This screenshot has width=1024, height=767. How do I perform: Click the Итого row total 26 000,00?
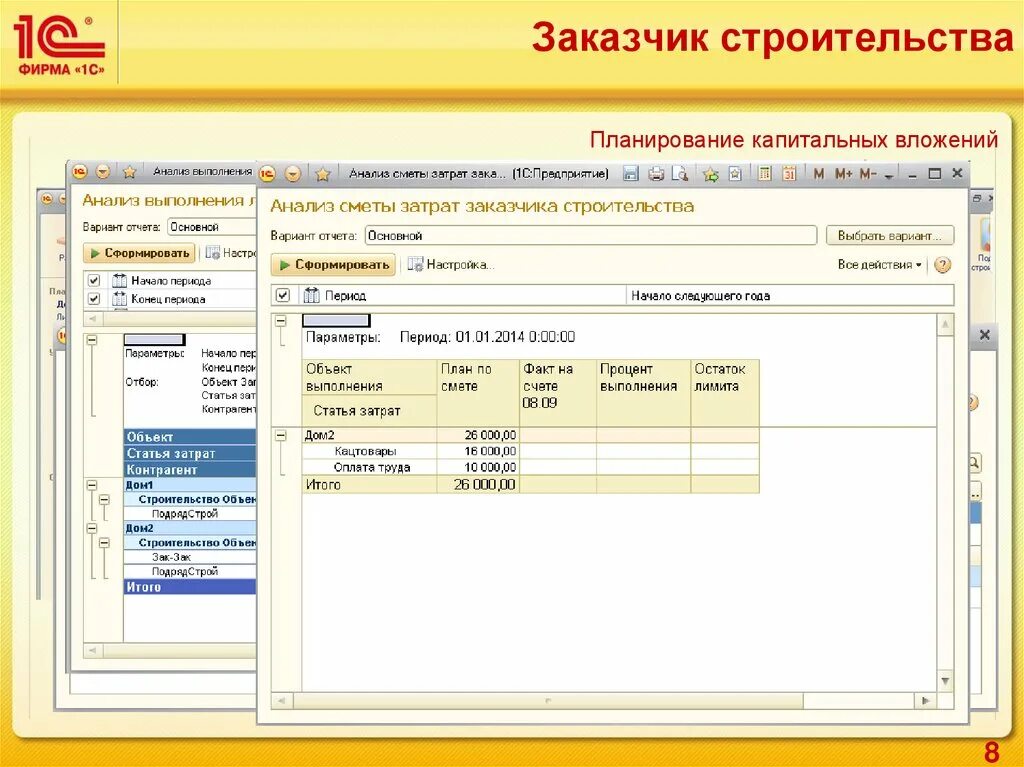point(484,485)
